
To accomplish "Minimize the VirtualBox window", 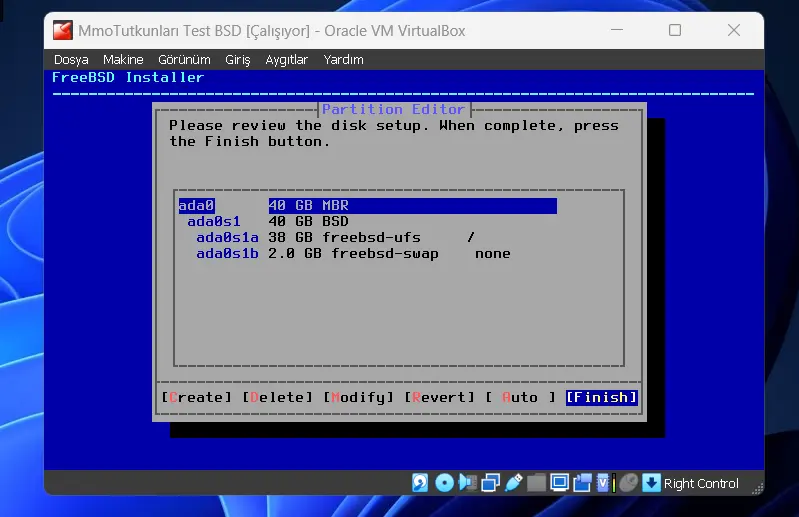I will (617, 31).
